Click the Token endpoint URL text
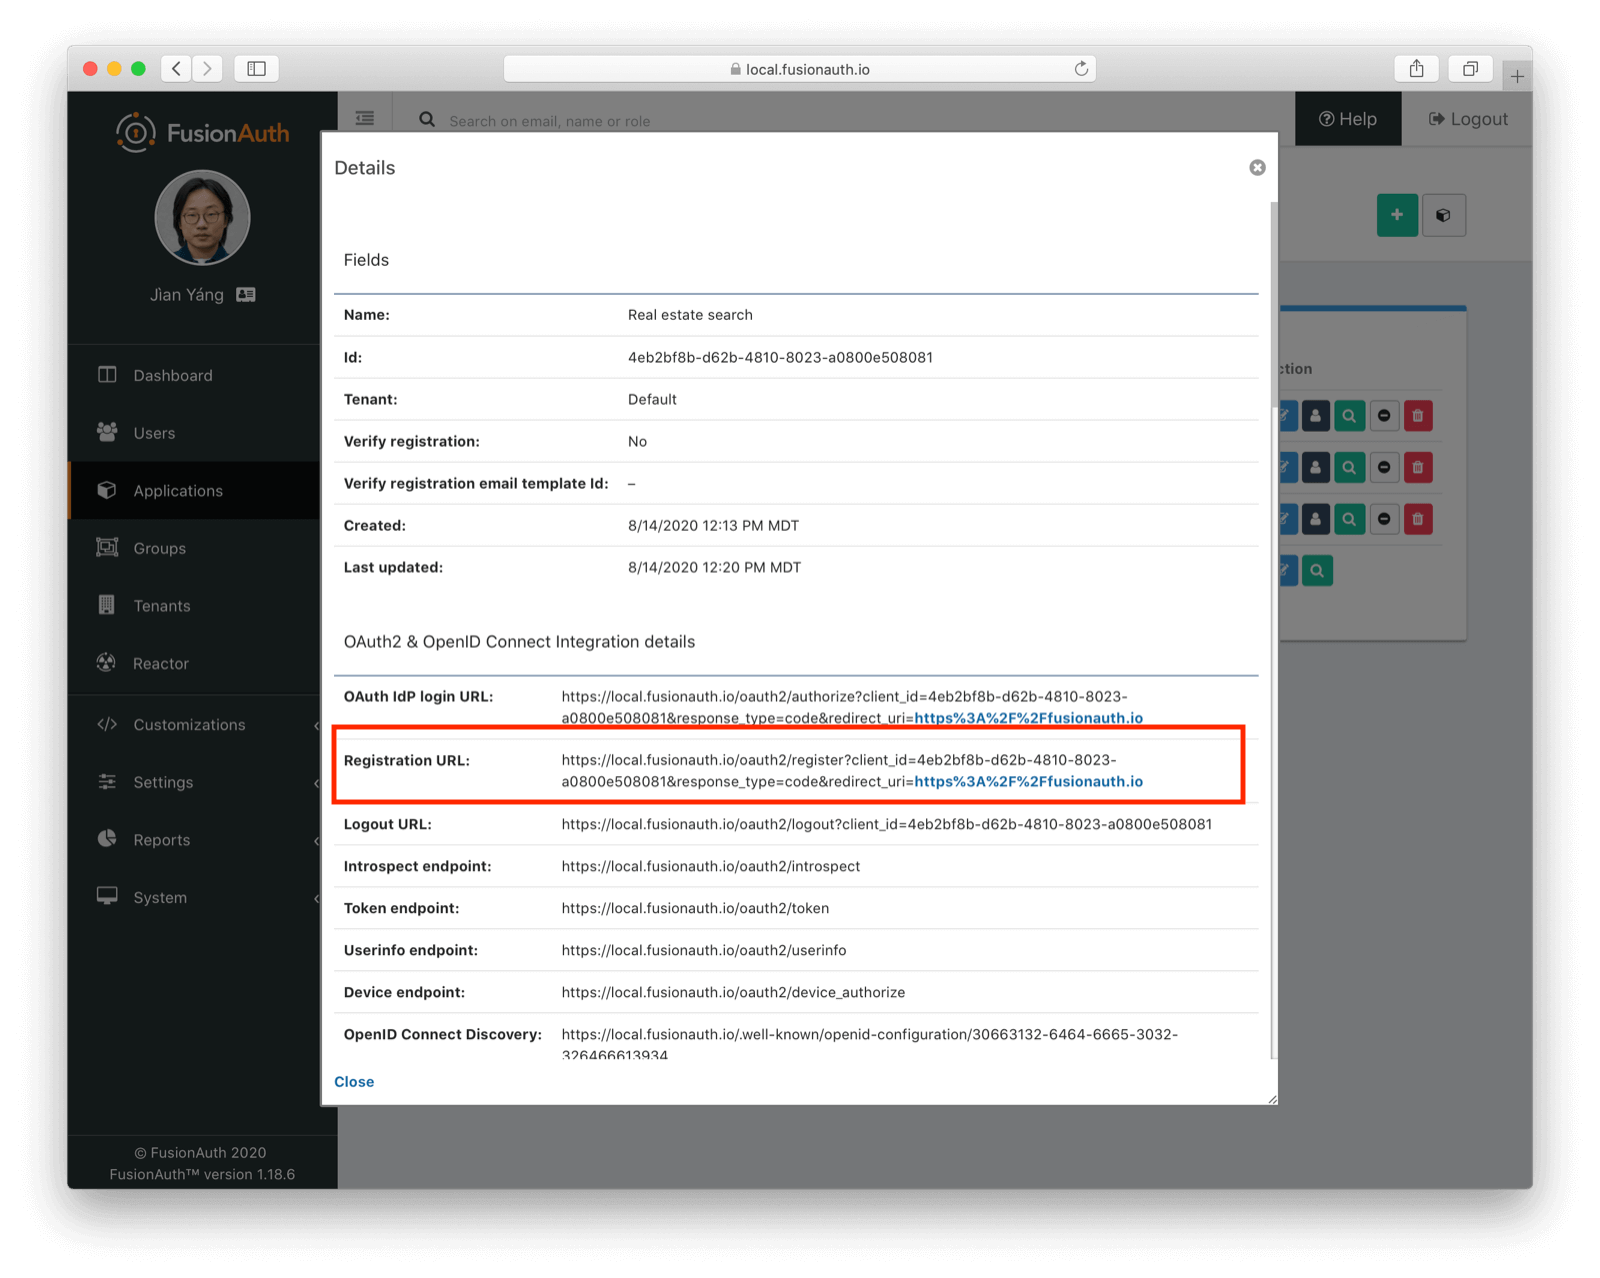1600x1278 pixels. [695, 908]
